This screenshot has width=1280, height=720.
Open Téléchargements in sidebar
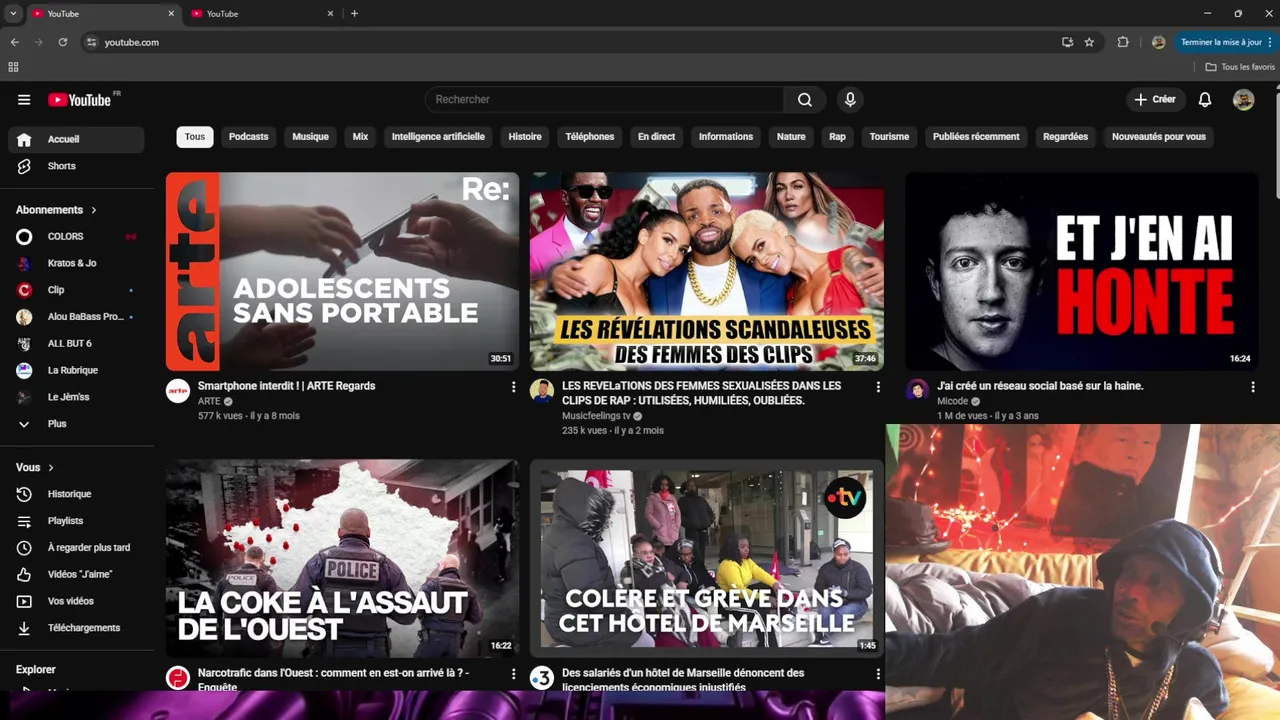pos(76,628)
